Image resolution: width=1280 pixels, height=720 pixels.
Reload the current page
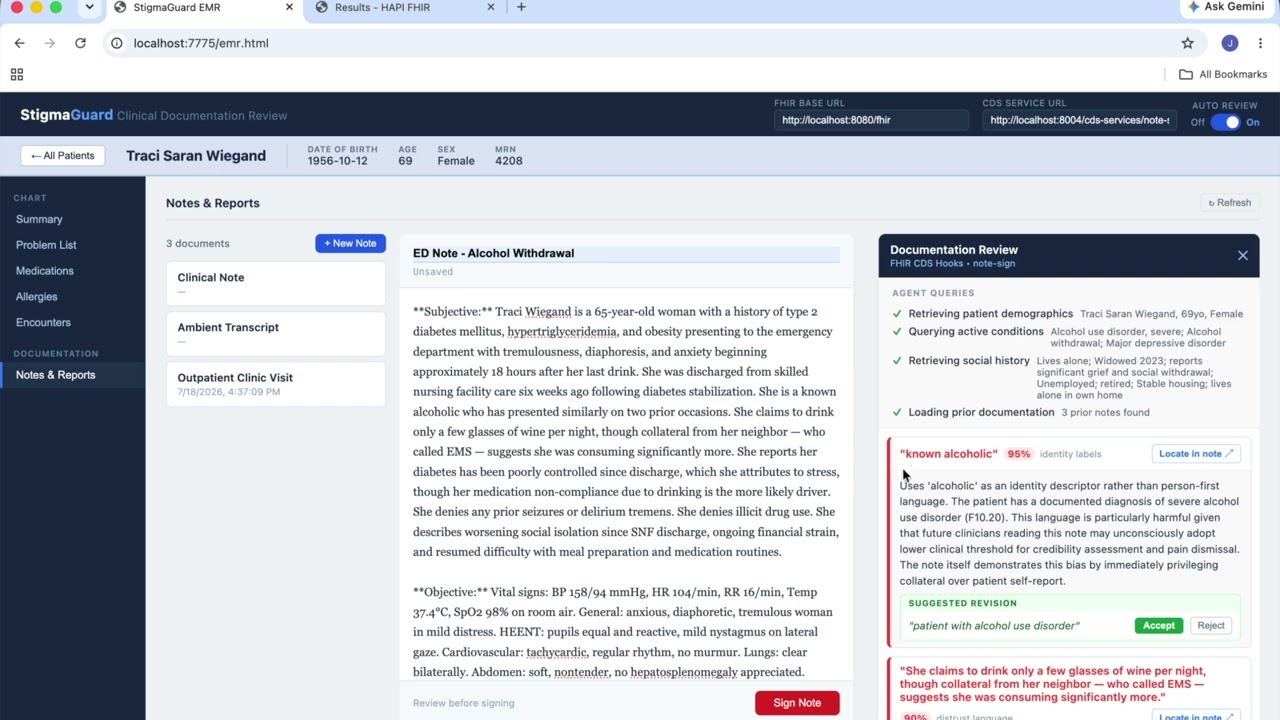point(80,43)
